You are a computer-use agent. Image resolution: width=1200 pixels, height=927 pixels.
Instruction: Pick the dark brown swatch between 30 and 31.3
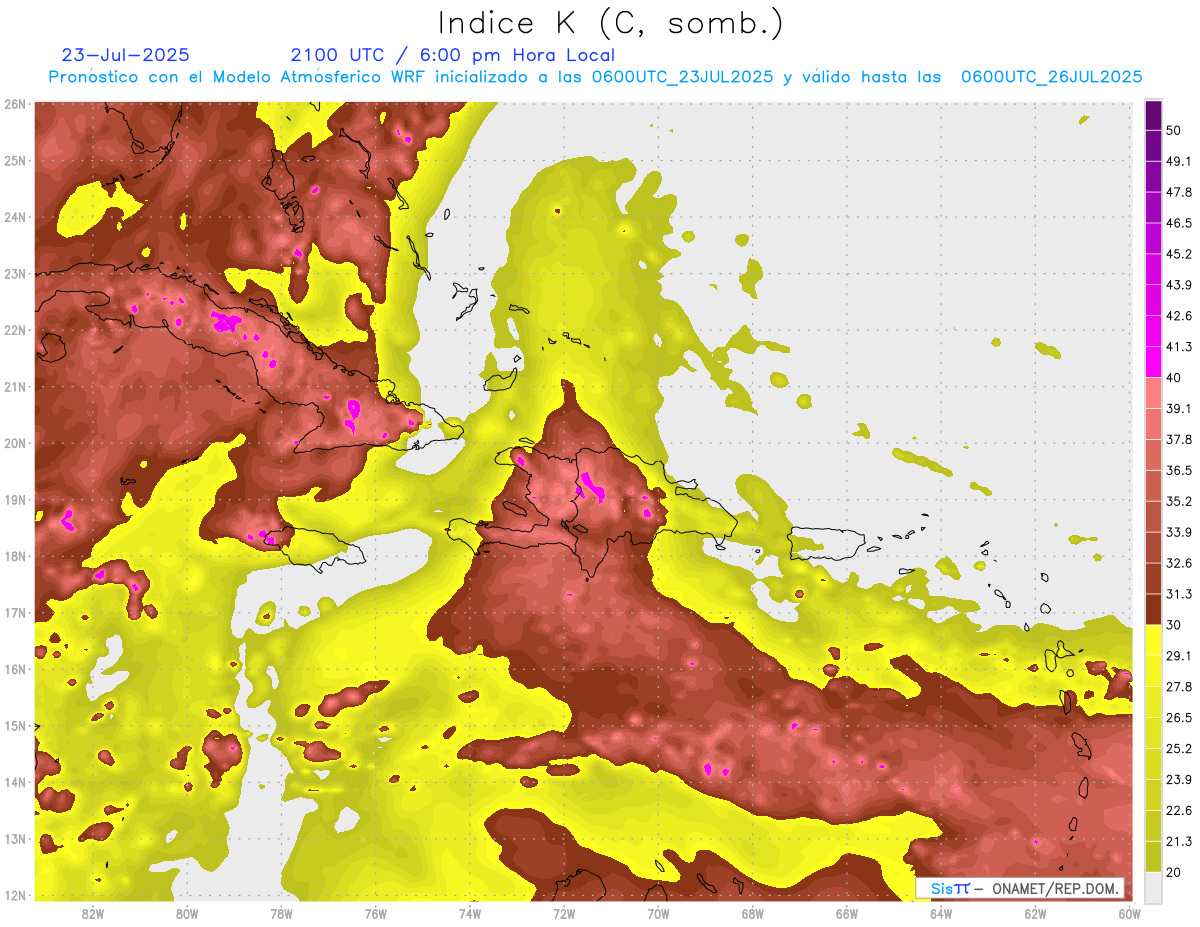pyautogui.click(x=1153, y=610)
